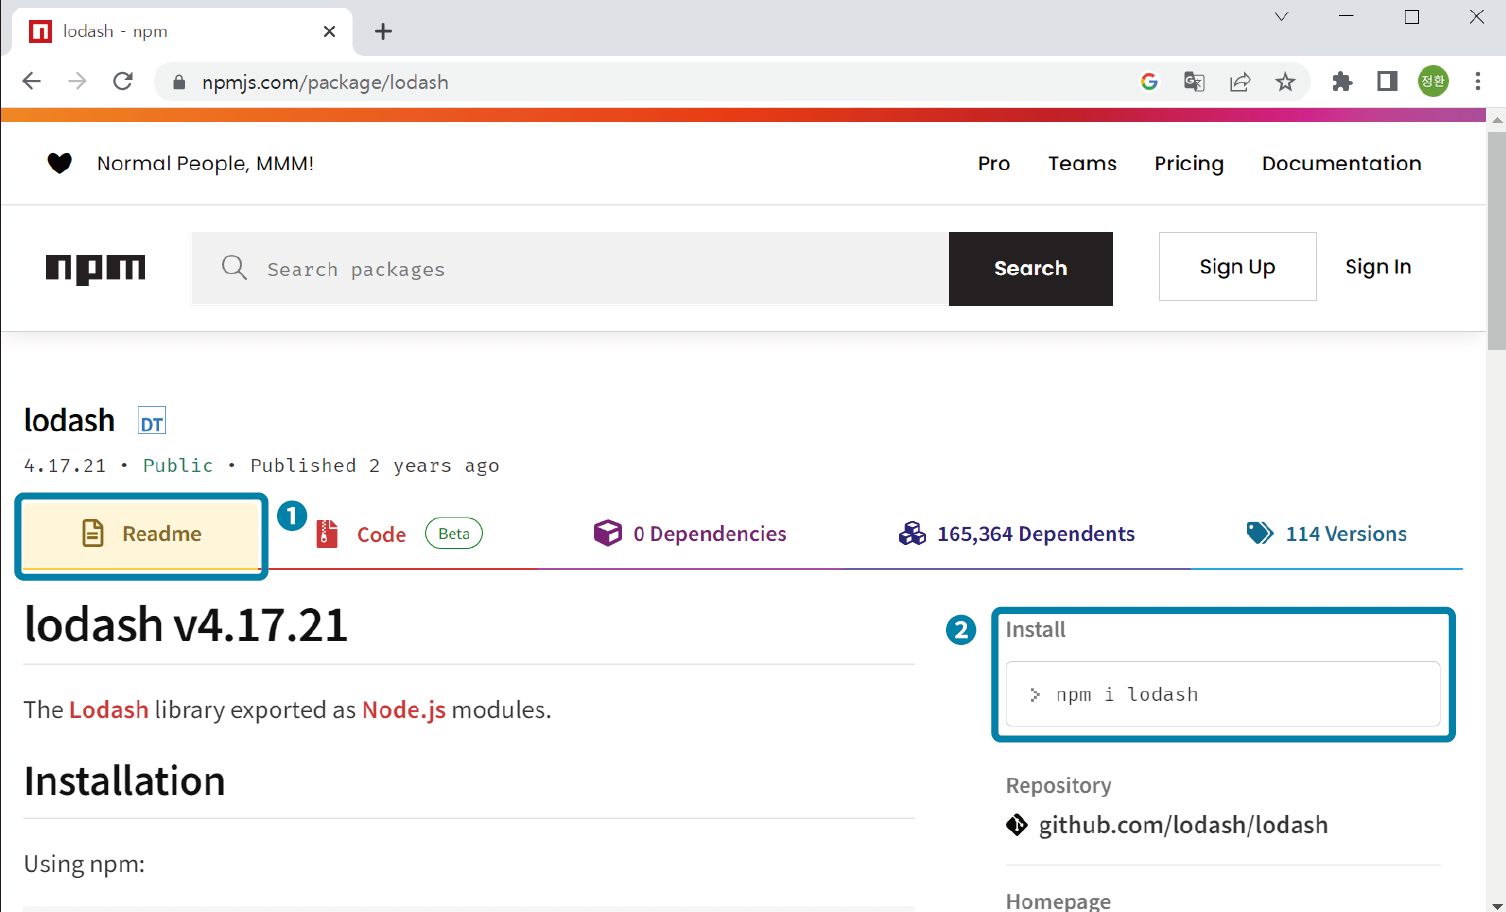Switch to the 165,364 Dependents tab

[1016, 534]
